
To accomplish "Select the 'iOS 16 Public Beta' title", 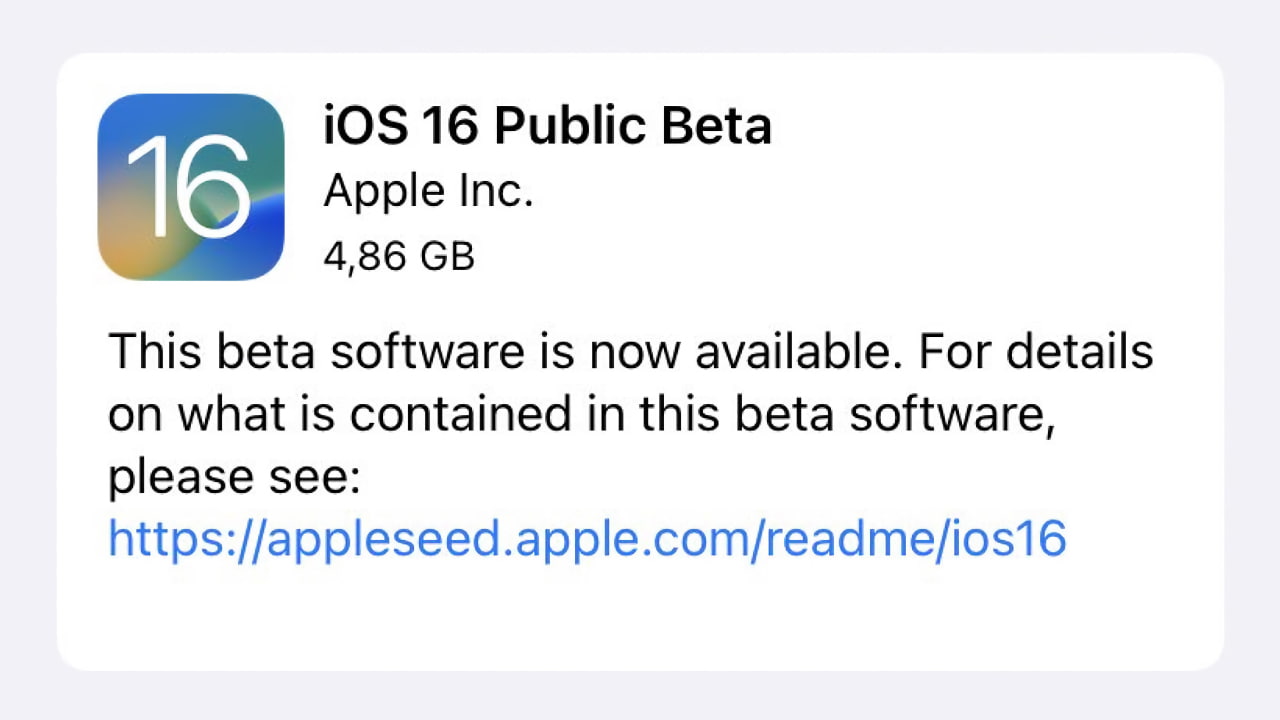I will coord(548,124).
